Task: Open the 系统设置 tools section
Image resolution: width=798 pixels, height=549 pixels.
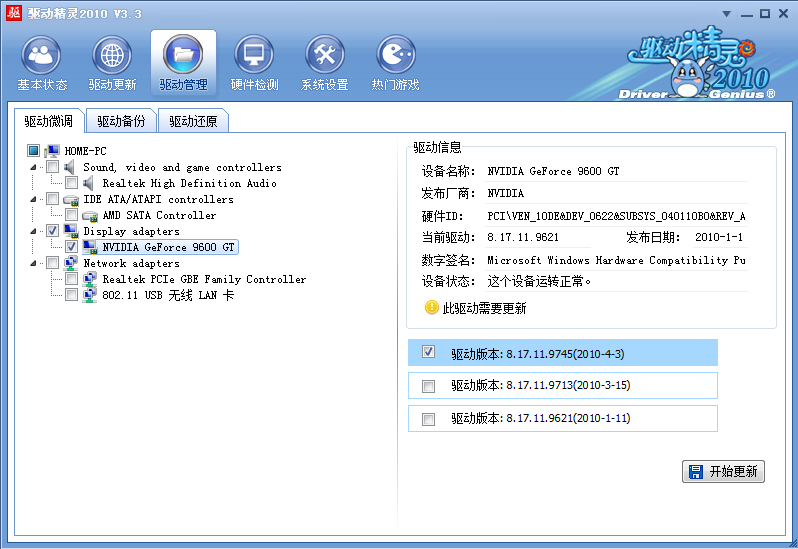Action: (x=325, y=63)
